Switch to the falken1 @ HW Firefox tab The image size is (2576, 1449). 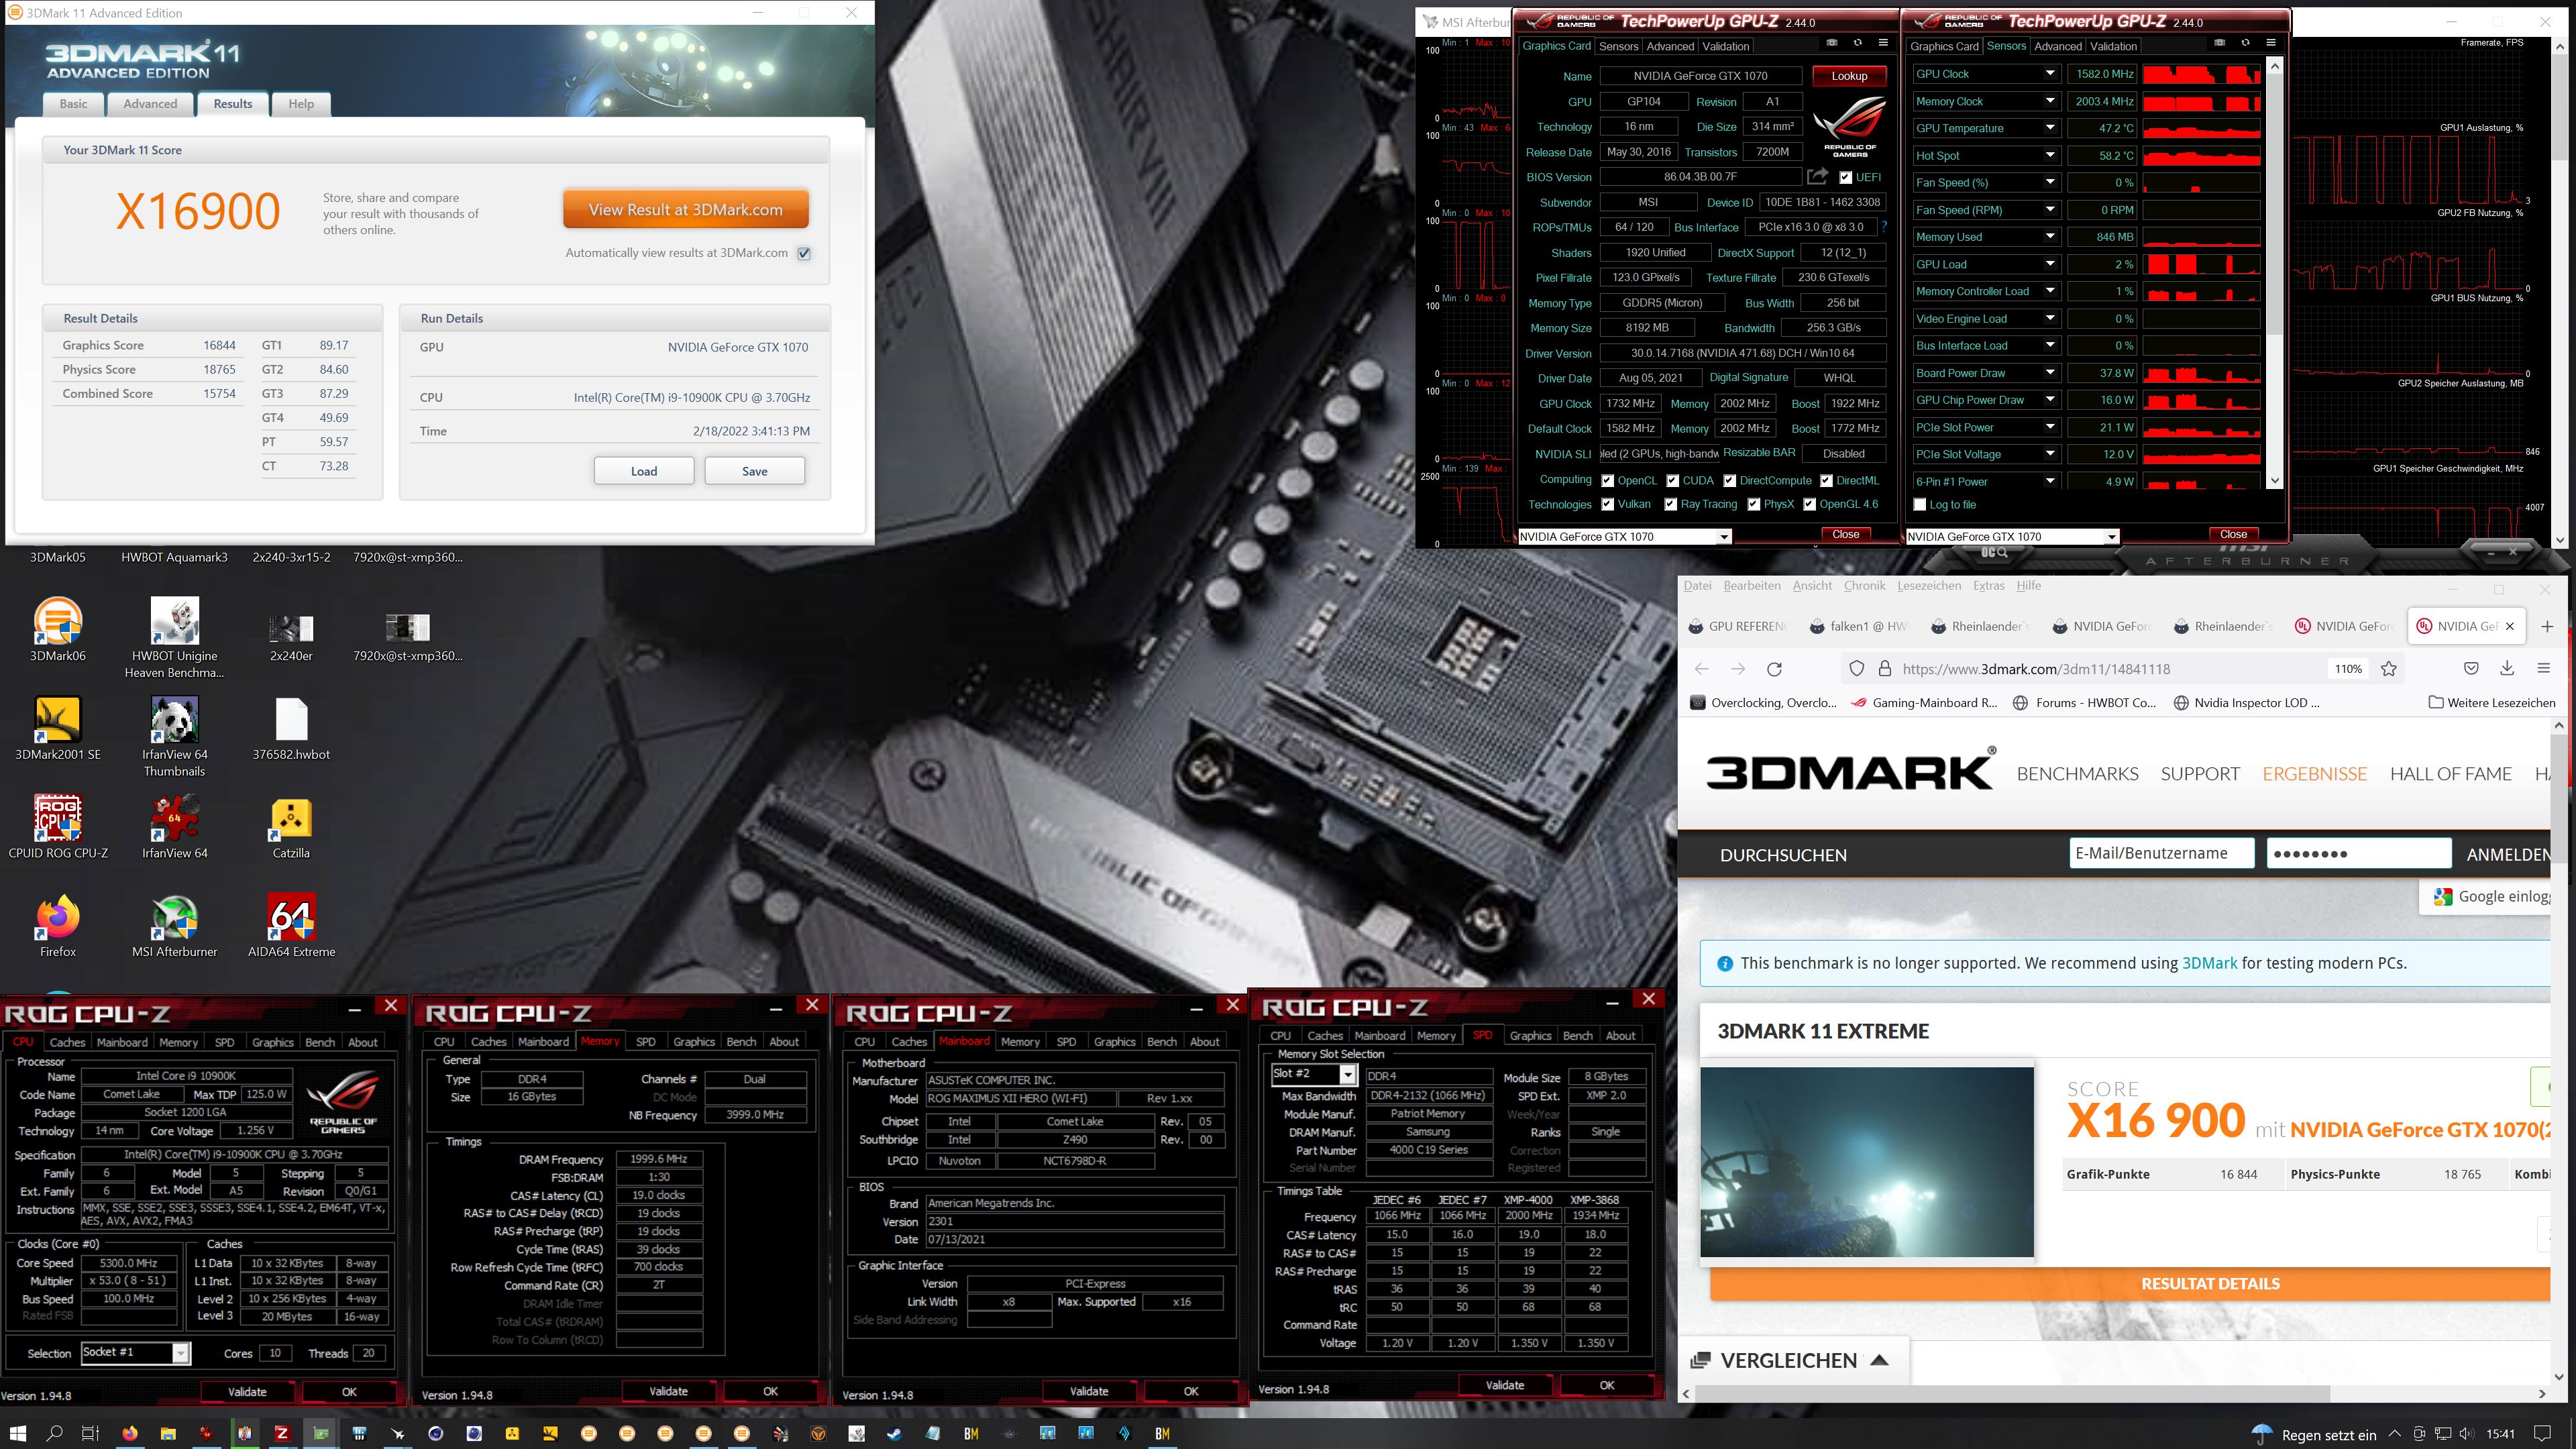coord(1859,626)
